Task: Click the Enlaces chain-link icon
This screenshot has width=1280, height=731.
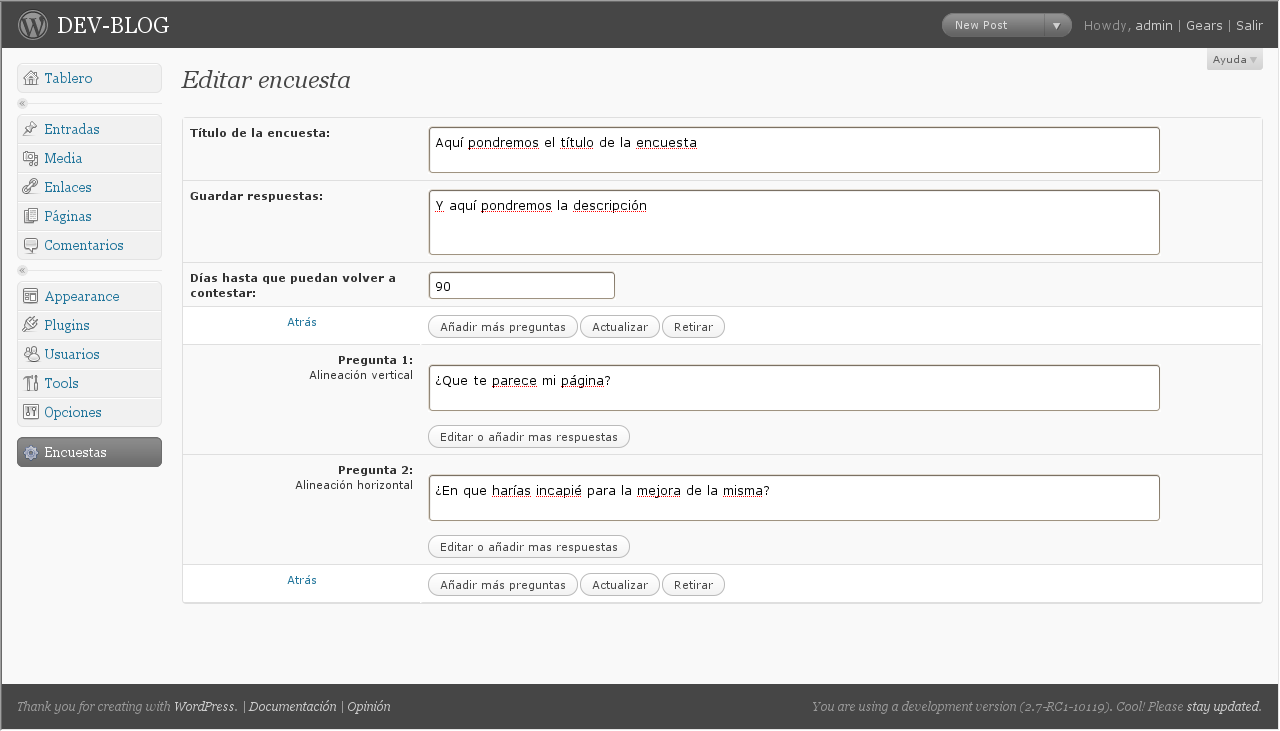Action: coord(31,187)
